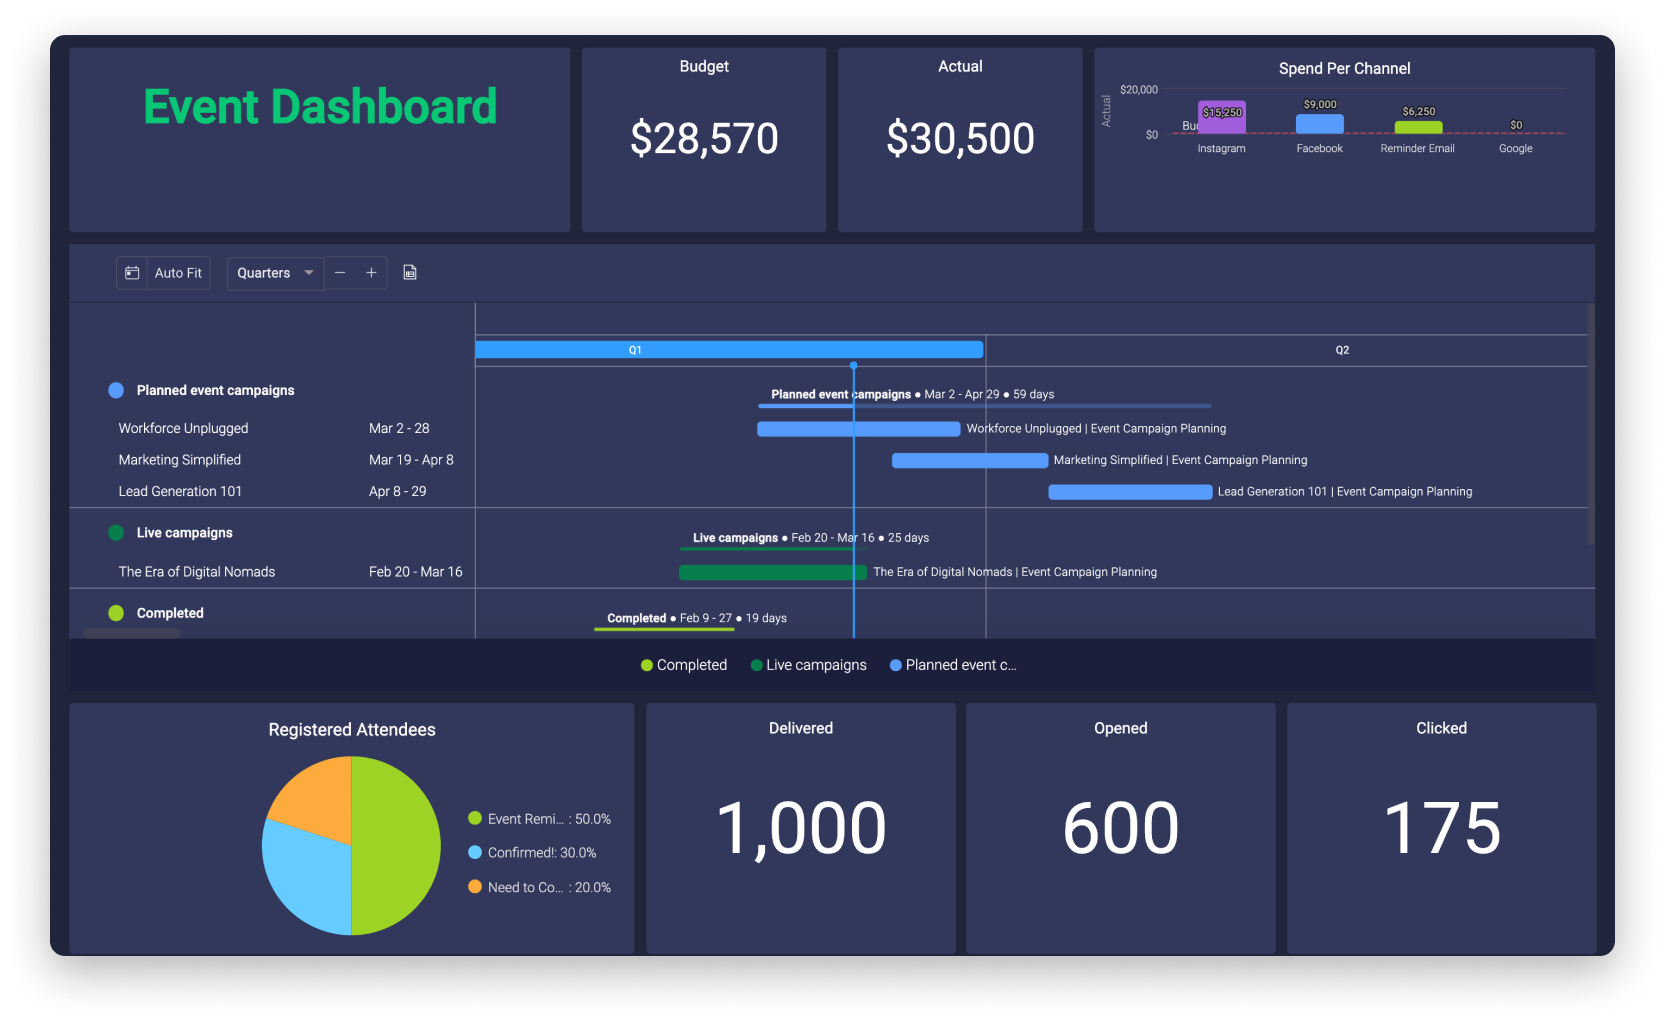
Task: Click the Spend Per Channel widget title
Action: 1344,69
